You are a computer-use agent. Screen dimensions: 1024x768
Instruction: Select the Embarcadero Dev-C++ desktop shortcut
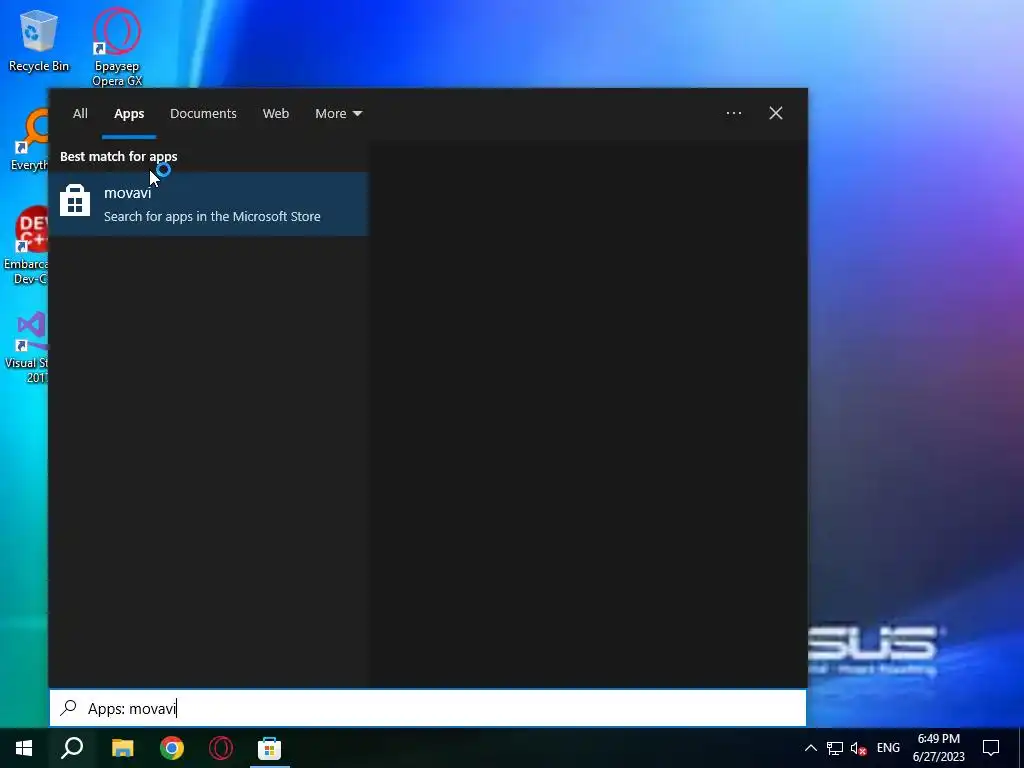tap(26, 246)
